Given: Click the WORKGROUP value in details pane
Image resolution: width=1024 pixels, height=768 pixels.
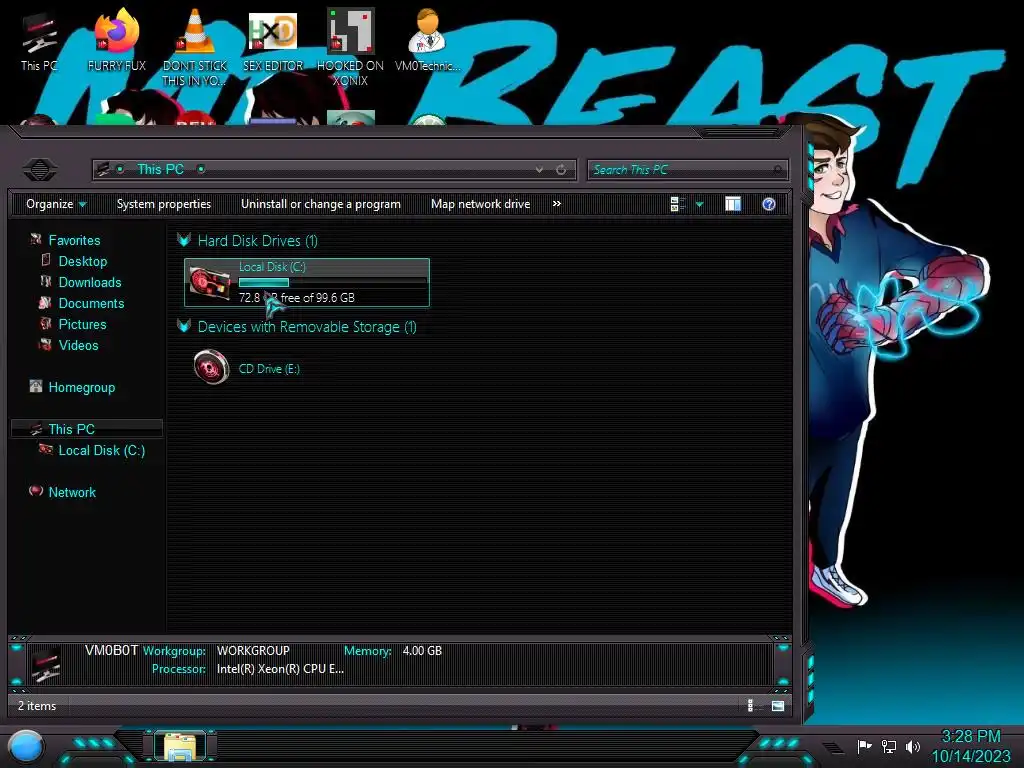Looking at the screenshot, I should coord(253,650).
